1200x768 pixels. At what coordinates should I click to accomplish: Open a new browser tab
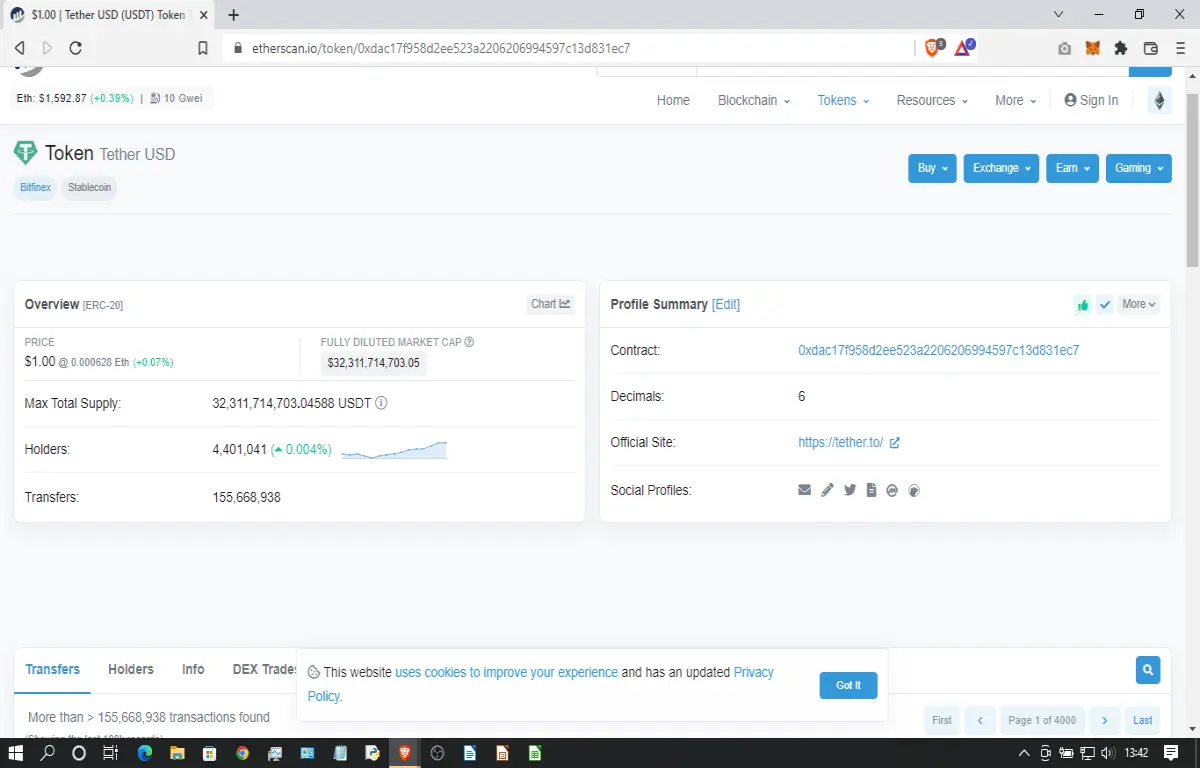pyautogui.click(x=234, y=15)
